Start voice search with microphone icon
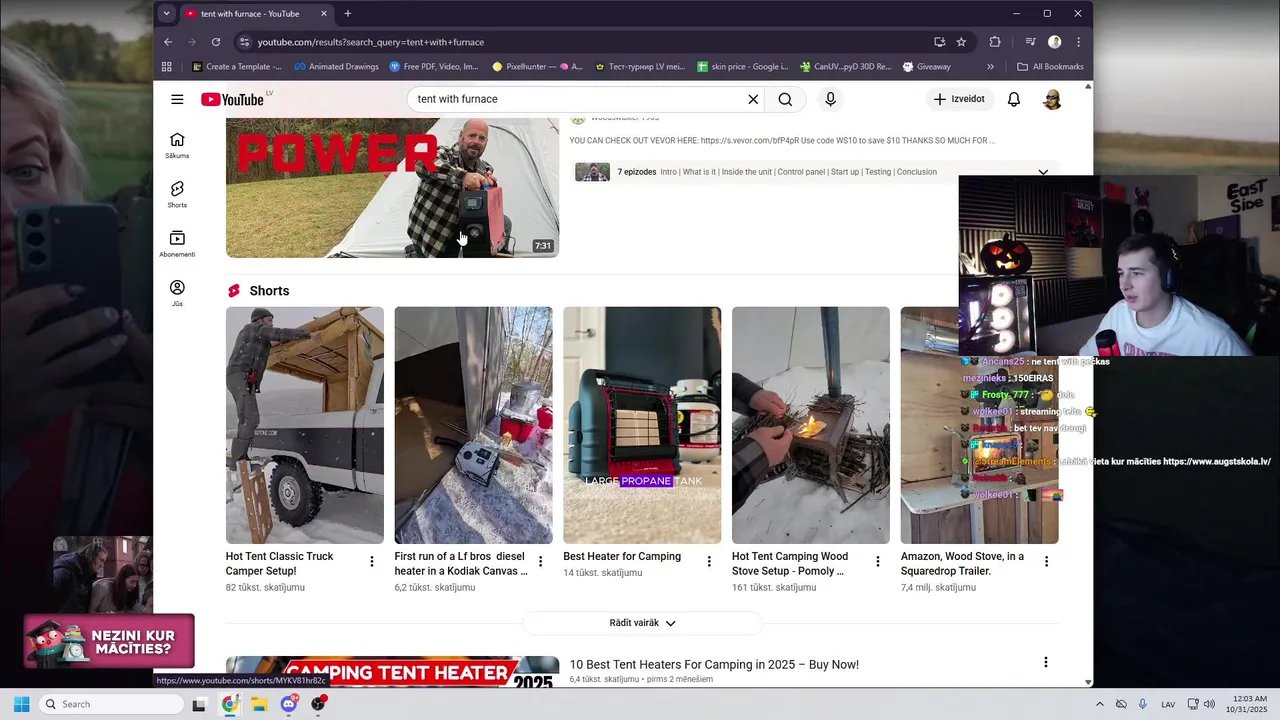 point(830,99)
